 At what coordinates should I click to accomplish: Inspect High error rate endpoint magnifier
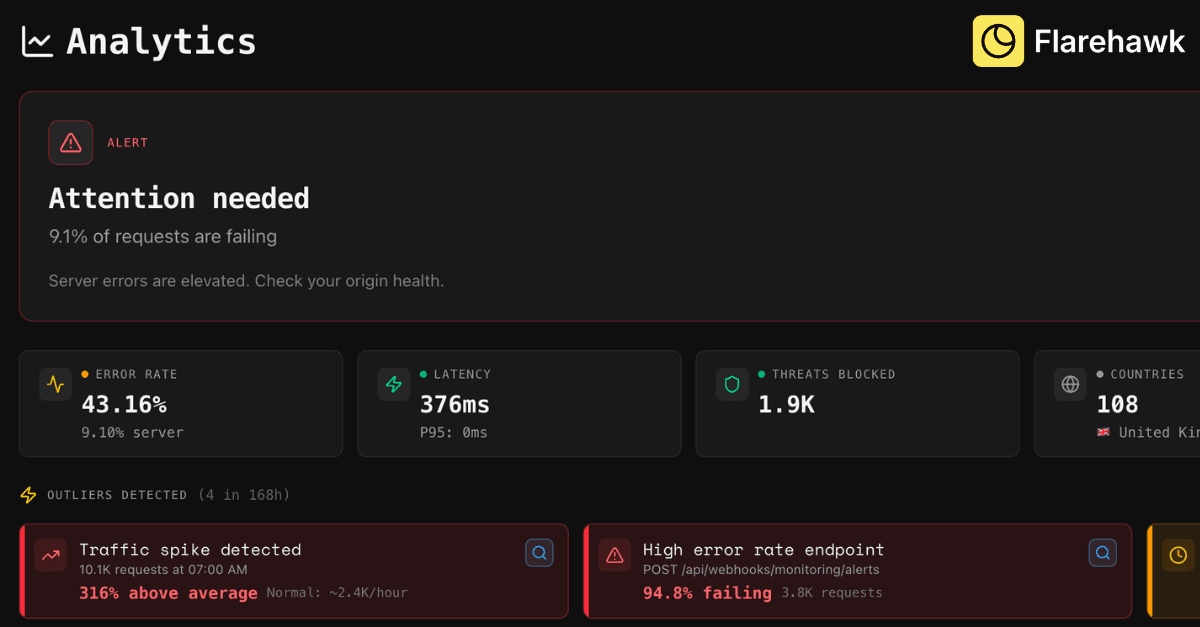1102,553
